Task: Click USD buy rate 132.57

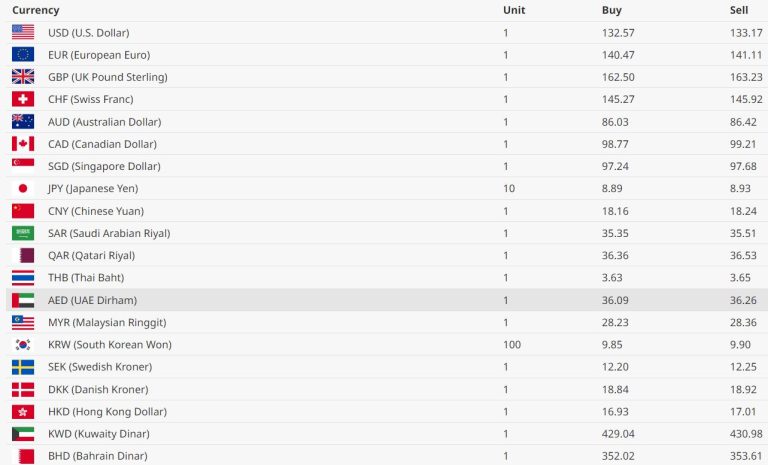Action: (x=618, y=33)
